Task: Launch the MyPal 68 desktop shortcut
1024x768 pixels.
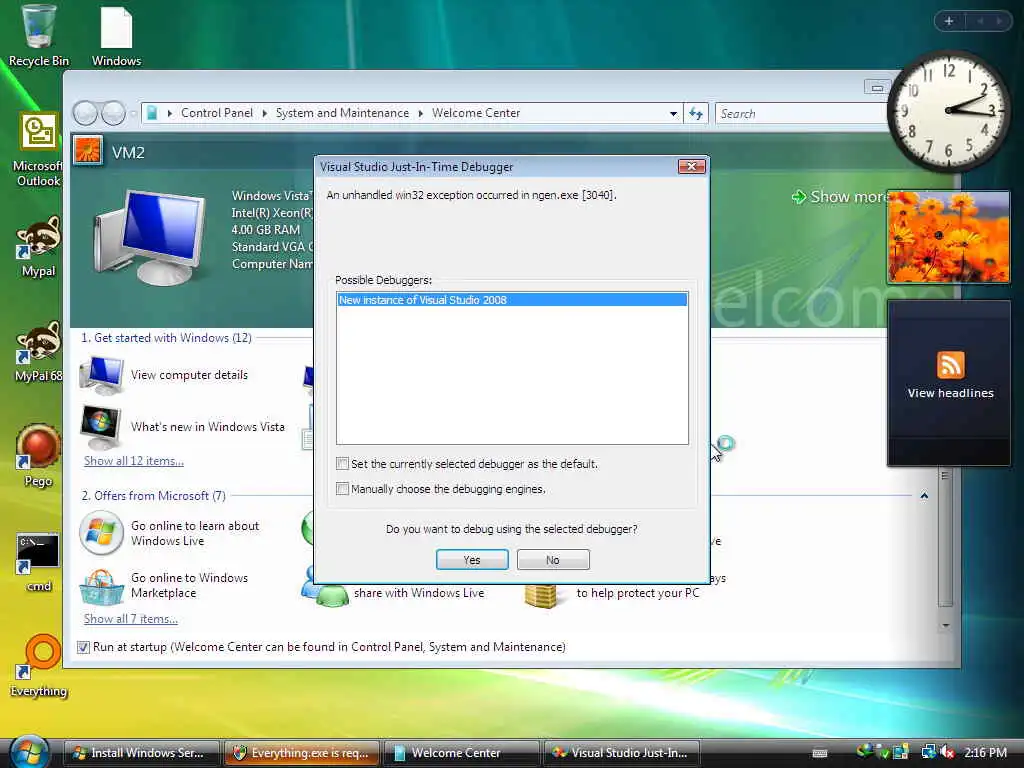Action: [x=39, y=351]
